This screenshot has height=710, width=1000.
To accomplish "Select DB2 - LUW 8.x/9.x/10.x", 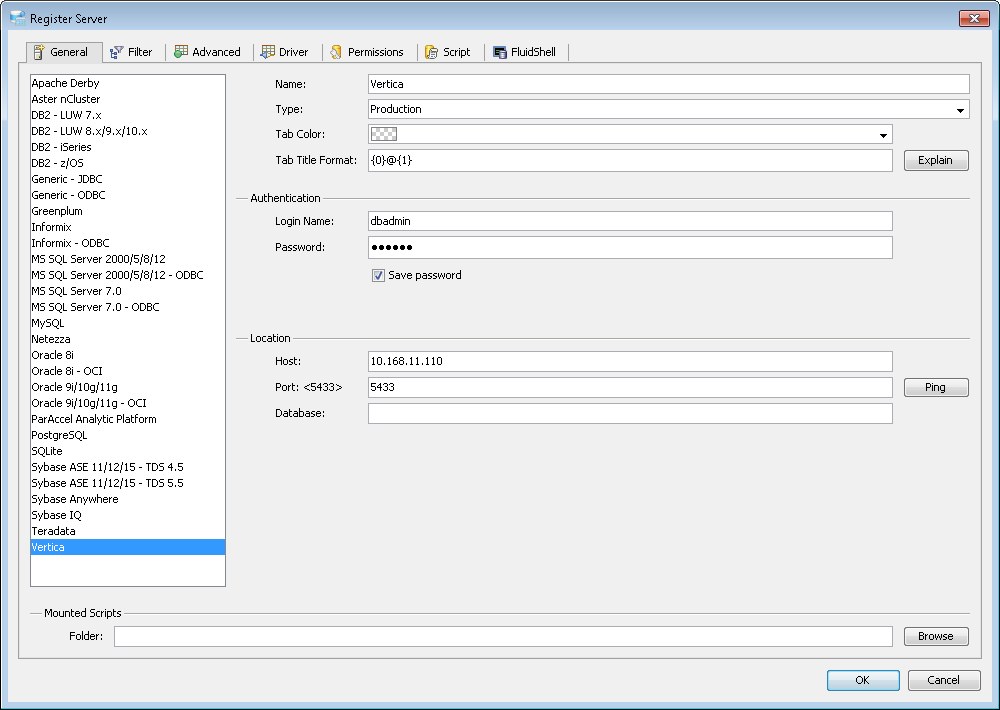I will [128, 131].
